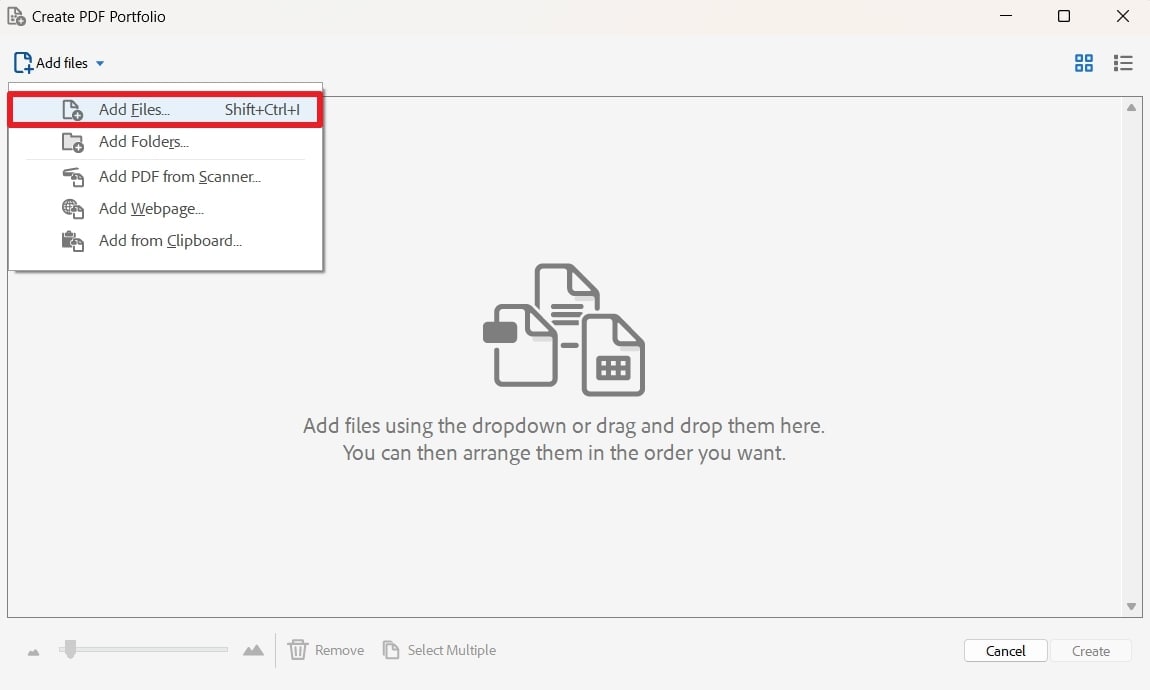Choose Add Folders menu entry
1150x690 pixels.
166,142
